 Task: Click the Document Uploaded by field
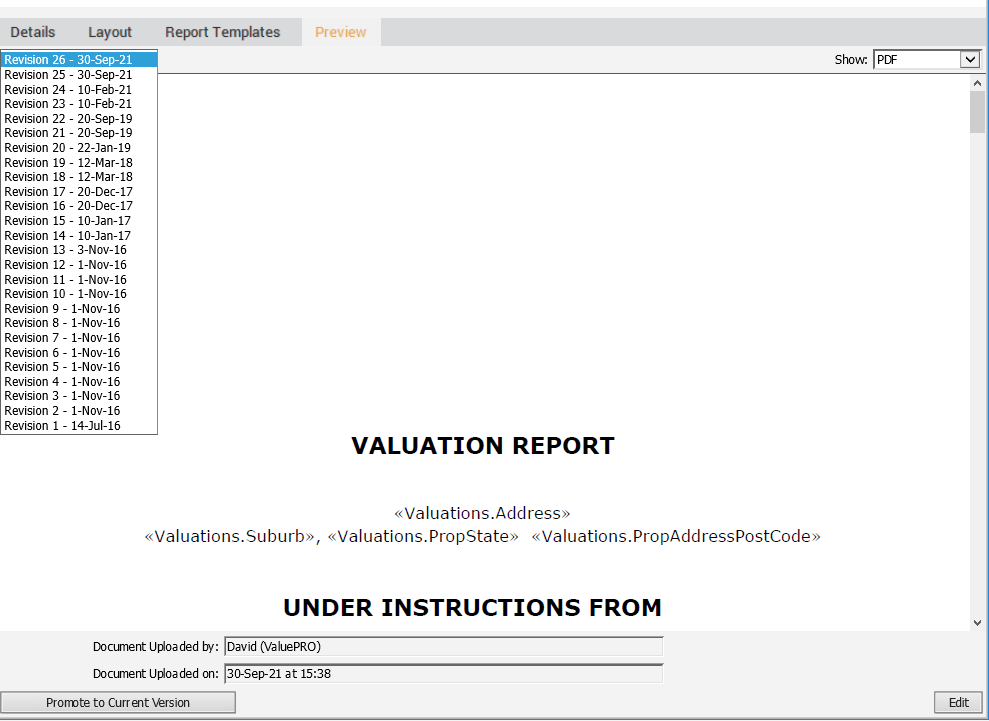(443, 647)
